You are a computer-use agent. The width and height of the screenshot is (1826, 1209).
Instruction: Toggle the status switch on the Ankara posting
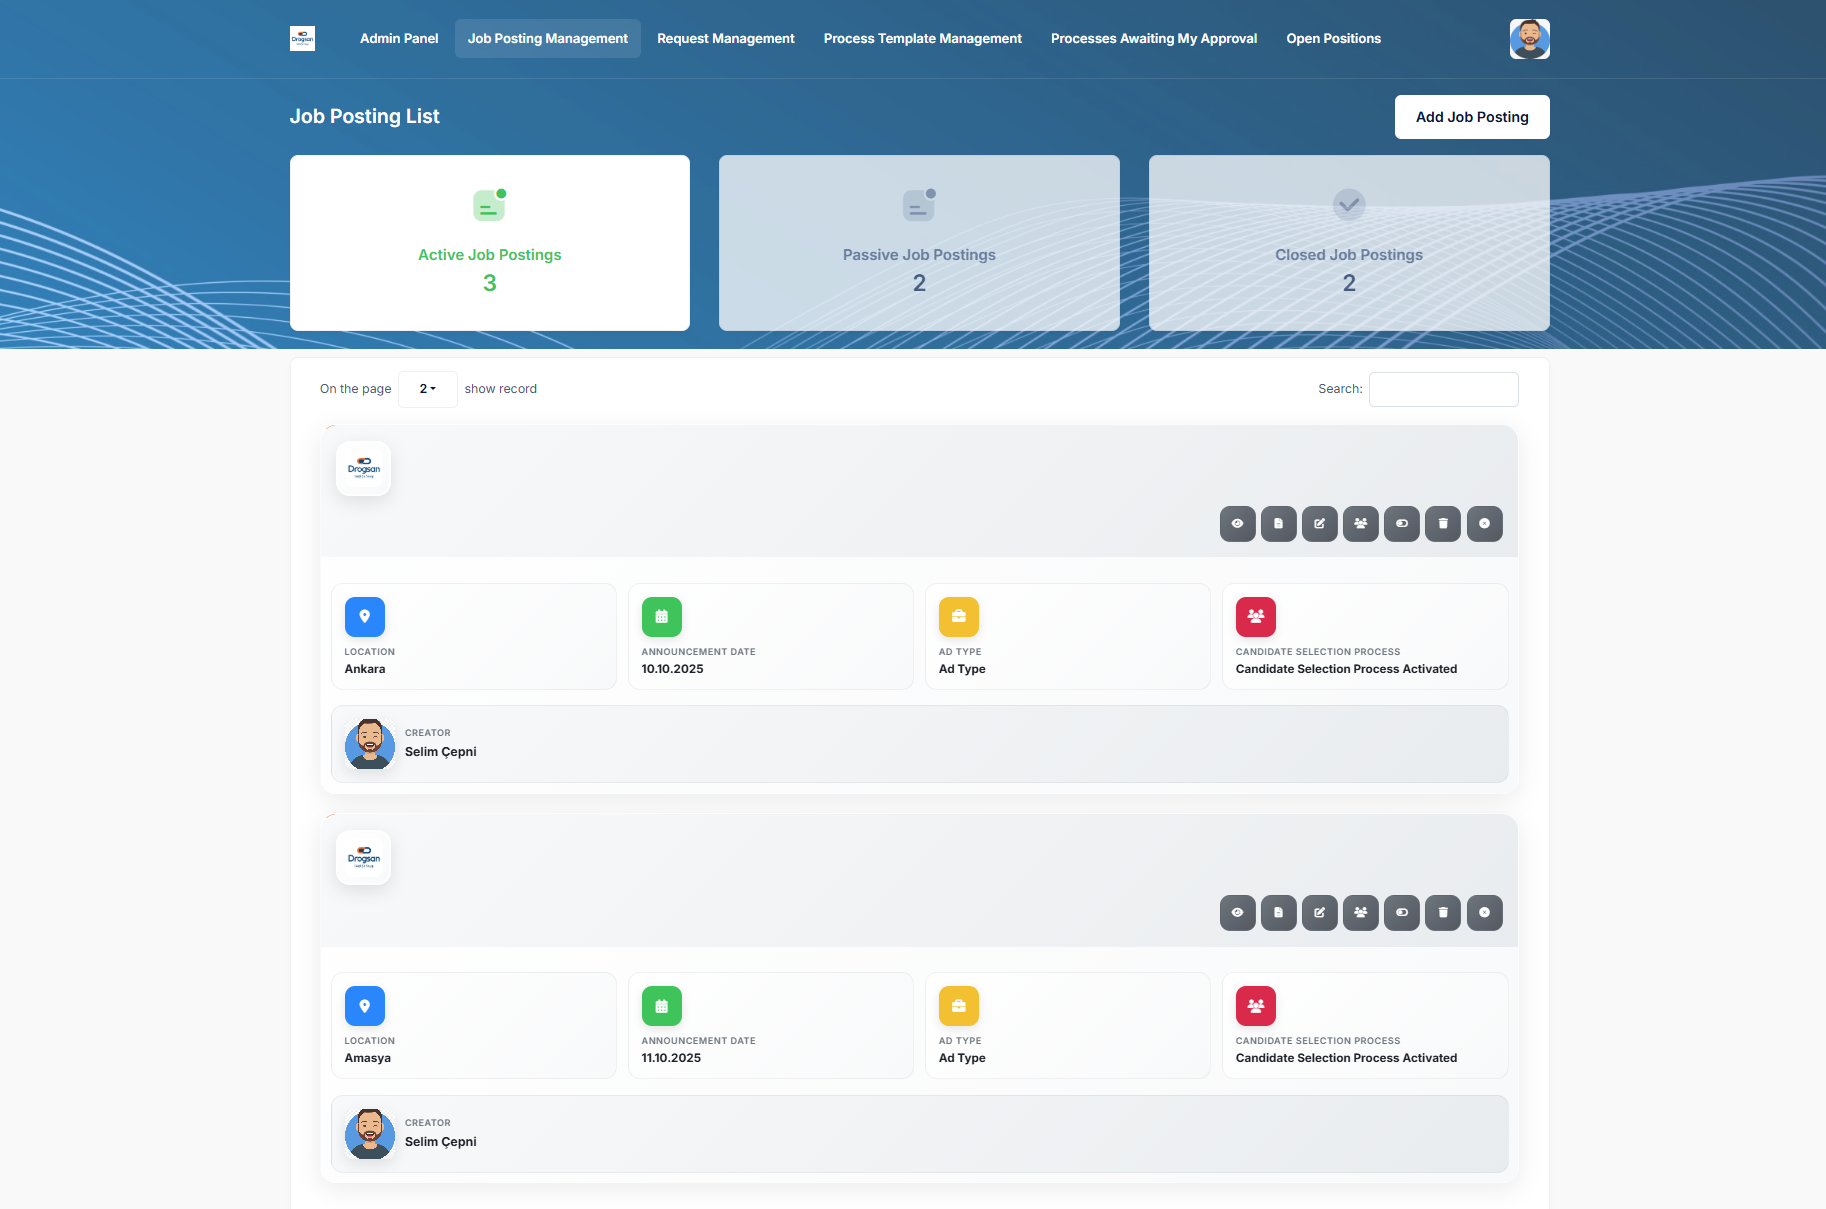tap(1401, 523)
